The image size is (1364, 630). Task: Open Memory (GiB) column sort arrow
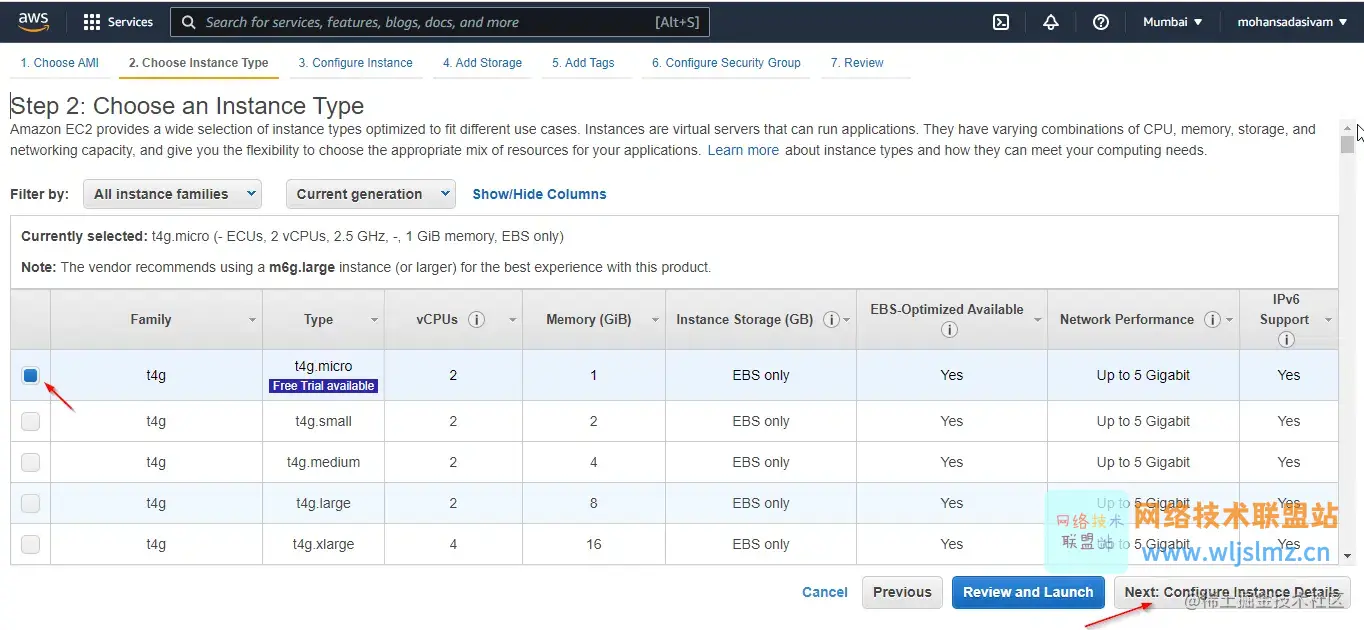tap(654, 320)
